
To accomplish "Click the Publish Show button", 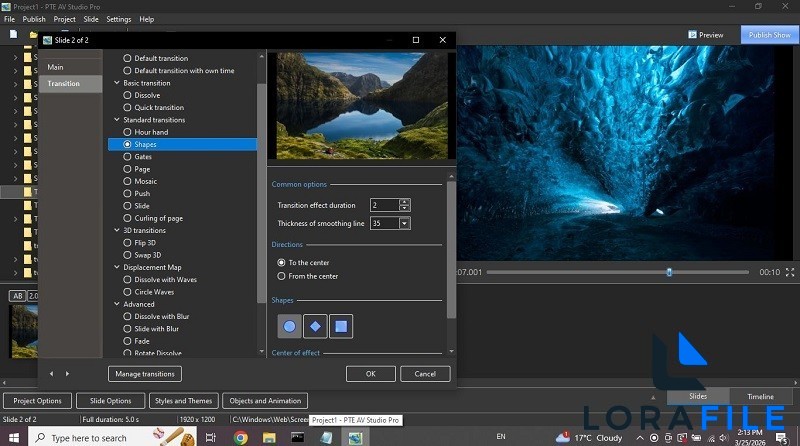I will coord(769,35).
